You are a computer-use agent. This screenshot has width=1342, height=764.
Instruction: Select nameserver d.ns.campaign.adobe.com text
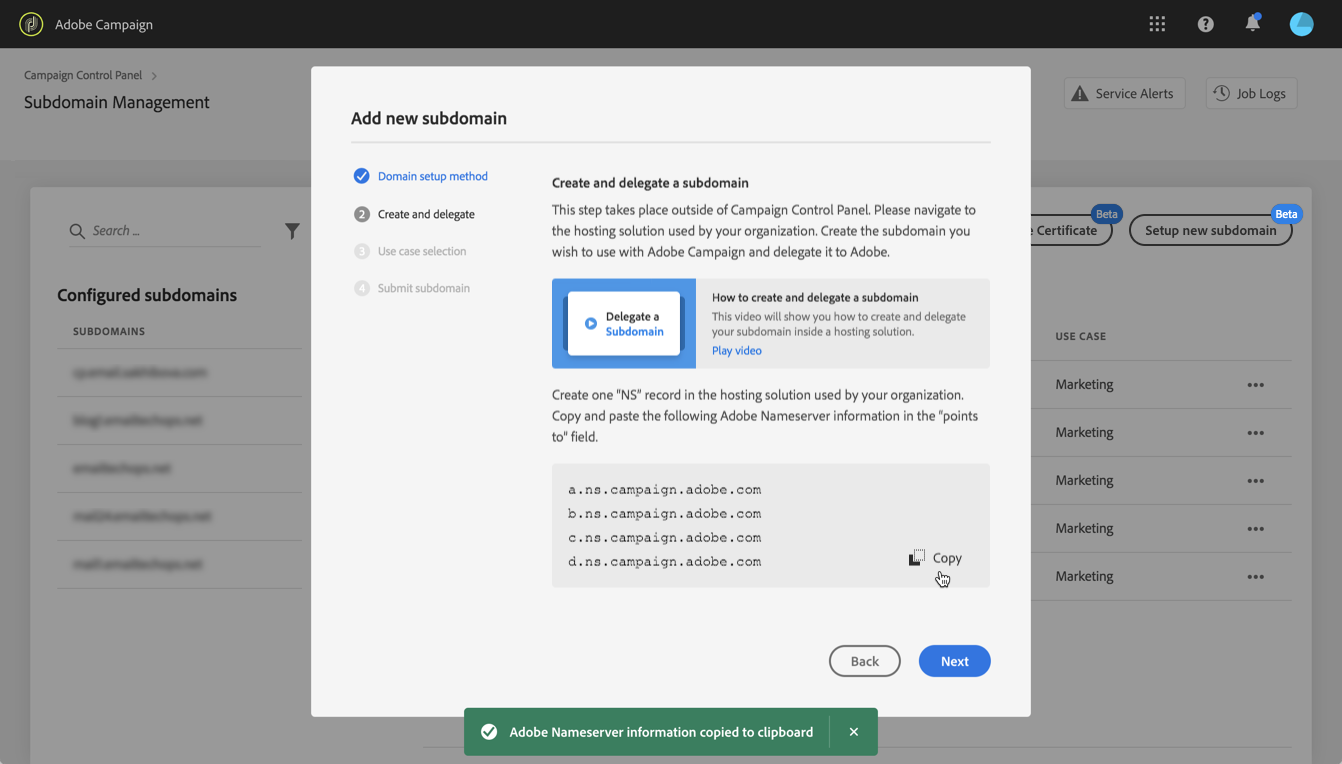665,562
